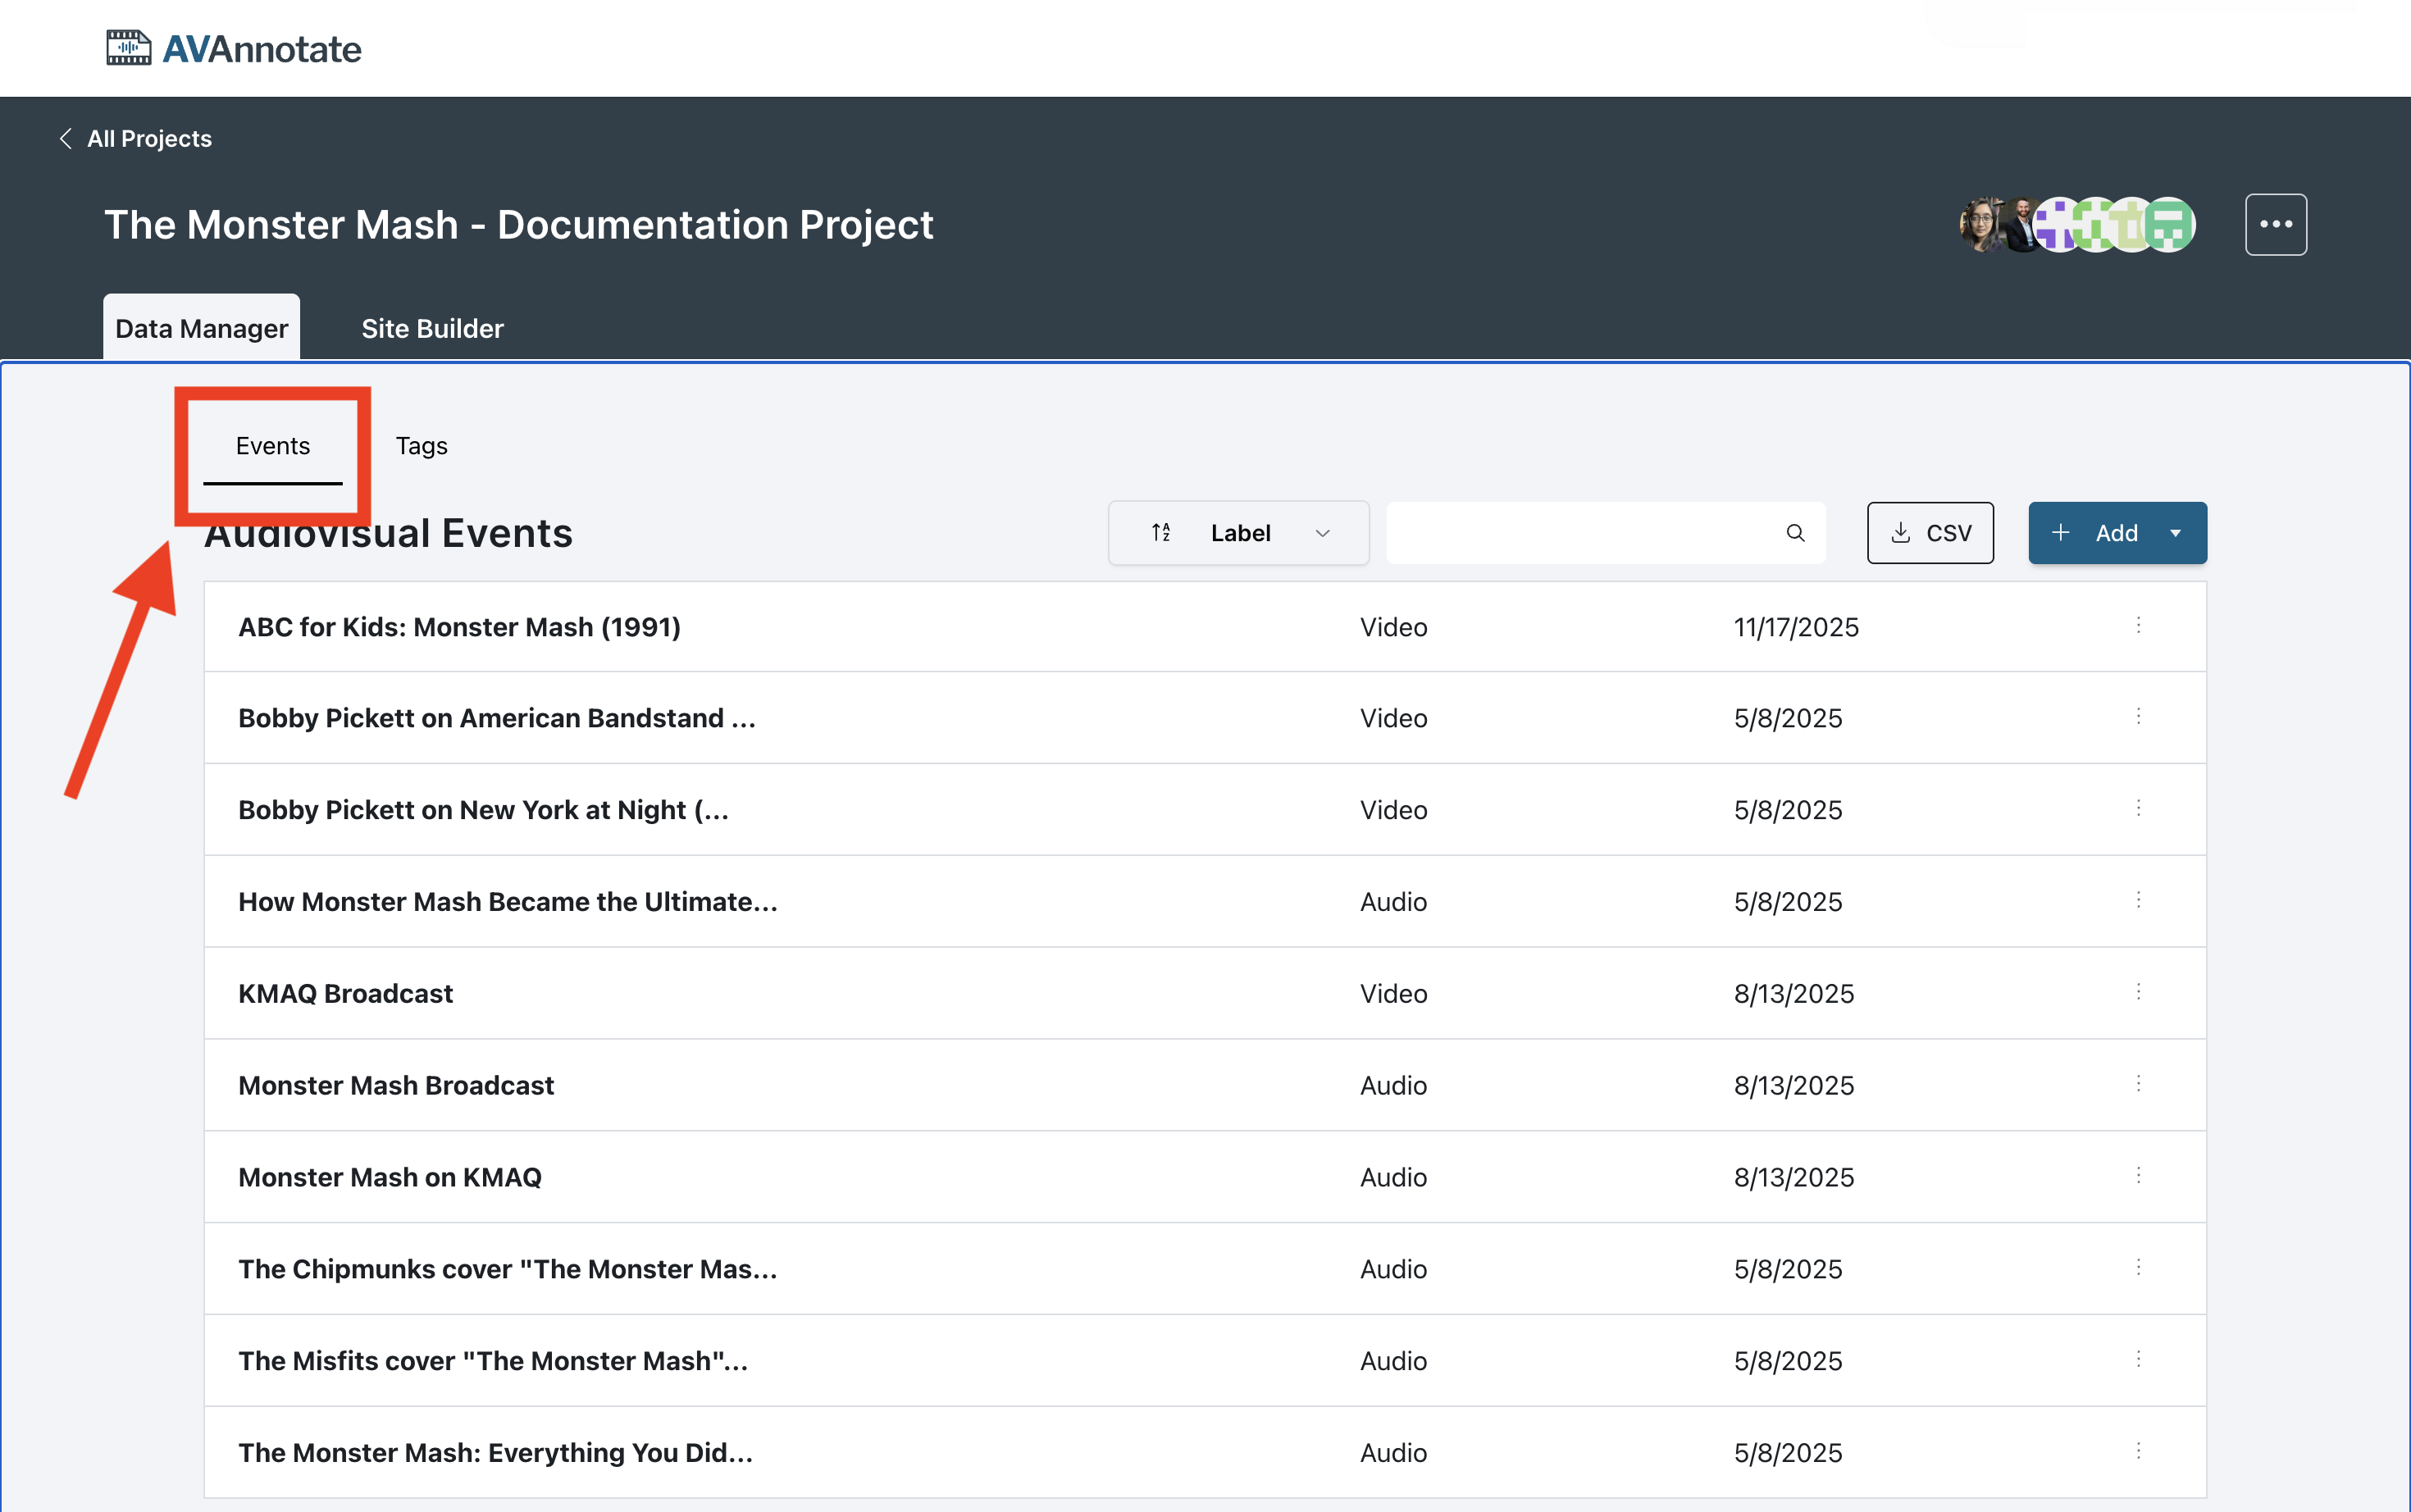The height and width of the screenshot is (1512, 2411).
Task: Expand the Label sort dropdown
Action: (1322, 533)
